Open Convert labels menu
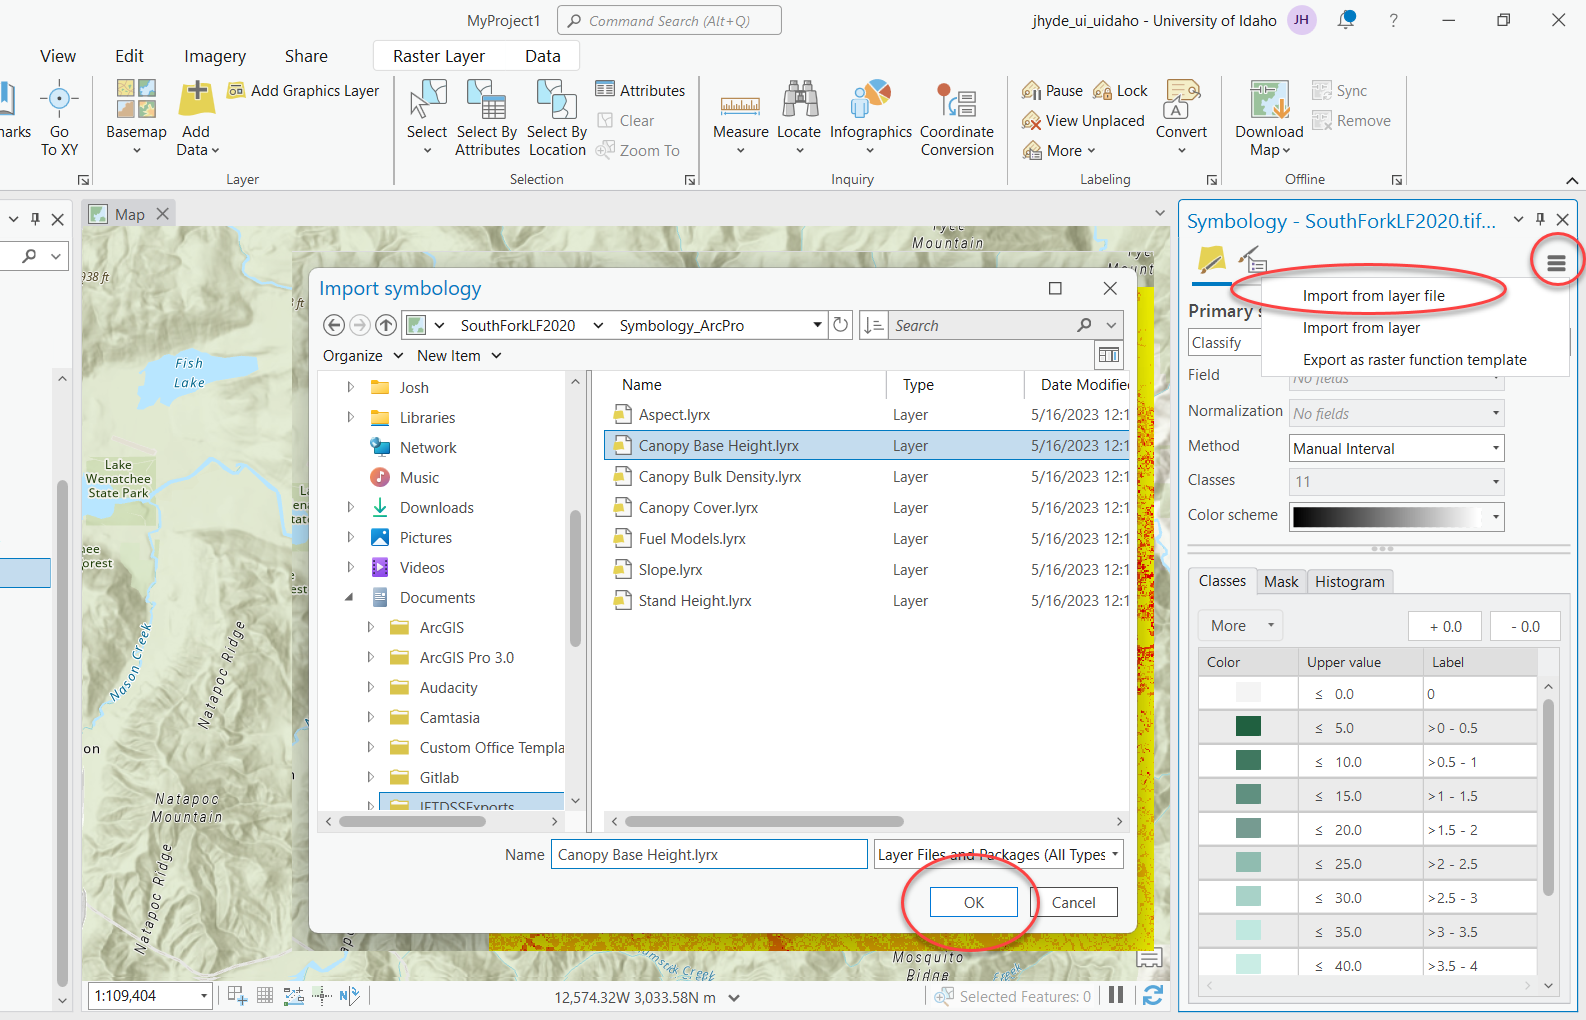Screen dimensions: 1586x1020 pyautogui.click(x=1182, y=116)
